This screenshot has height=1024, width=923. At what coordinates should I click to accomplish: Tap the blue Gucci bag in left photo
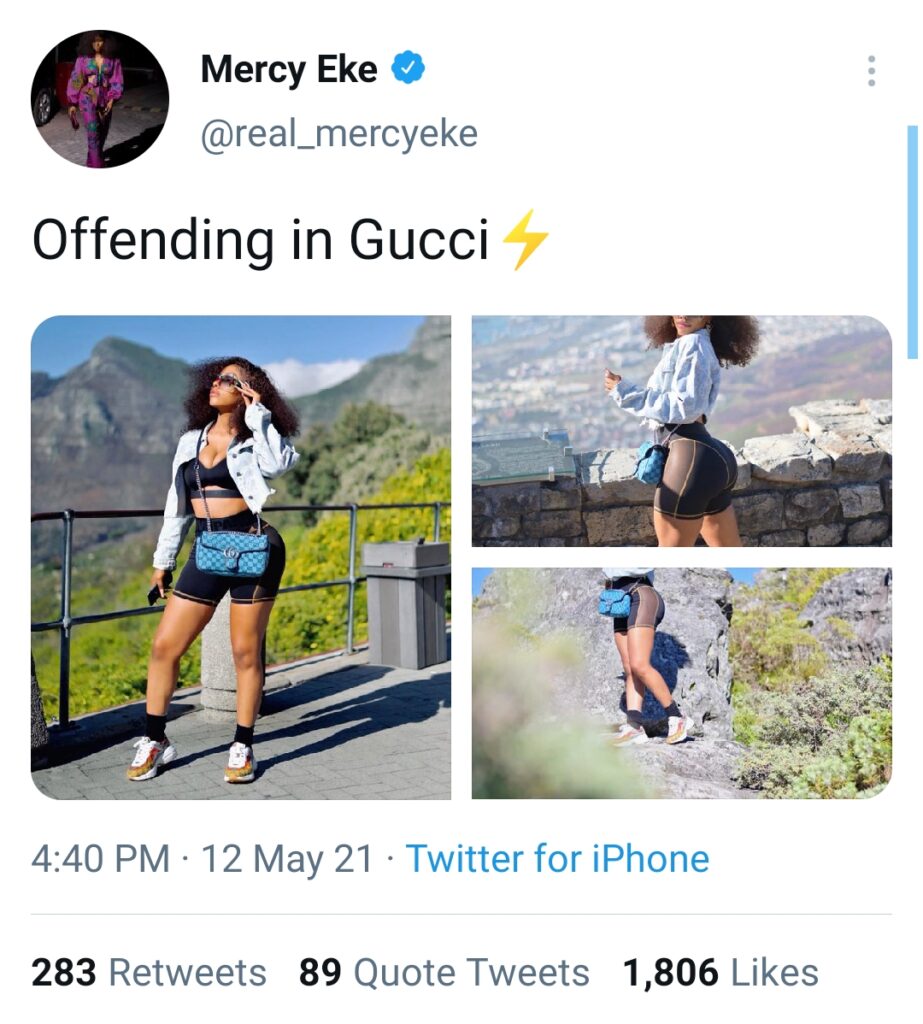(x=232, y=553)
